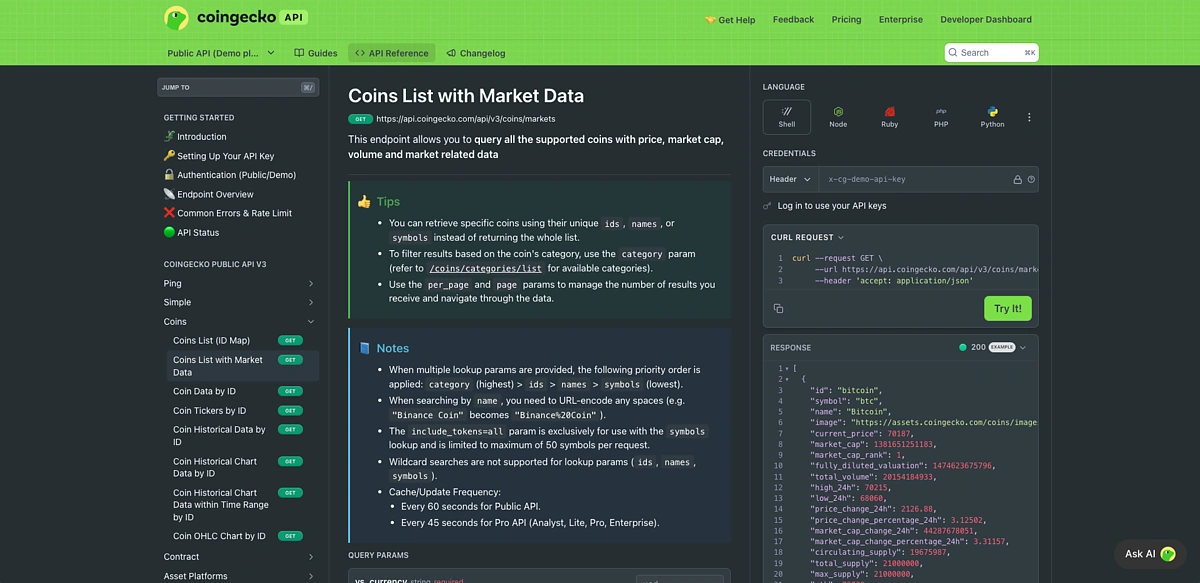Open the Header credentials type dropdown
The height and width of the screenshot is (583, 1200).
[790, 179]
